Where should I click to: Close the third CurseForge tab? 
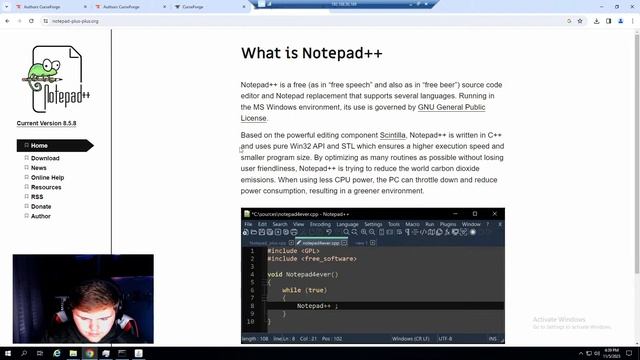click(x=244, y=7)
